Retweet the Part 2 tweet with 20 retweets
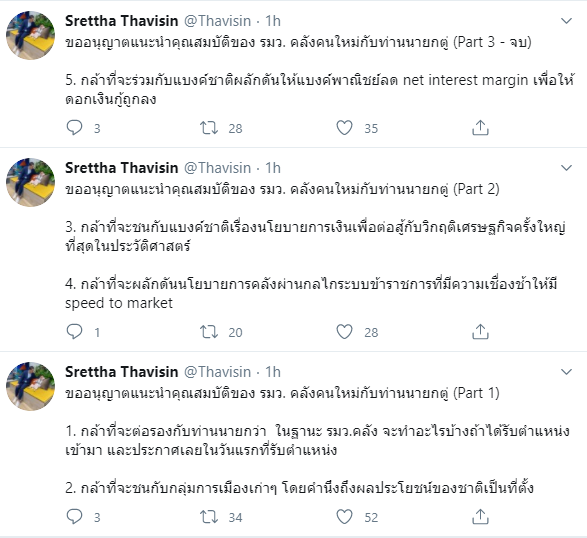 click(209, 332)
